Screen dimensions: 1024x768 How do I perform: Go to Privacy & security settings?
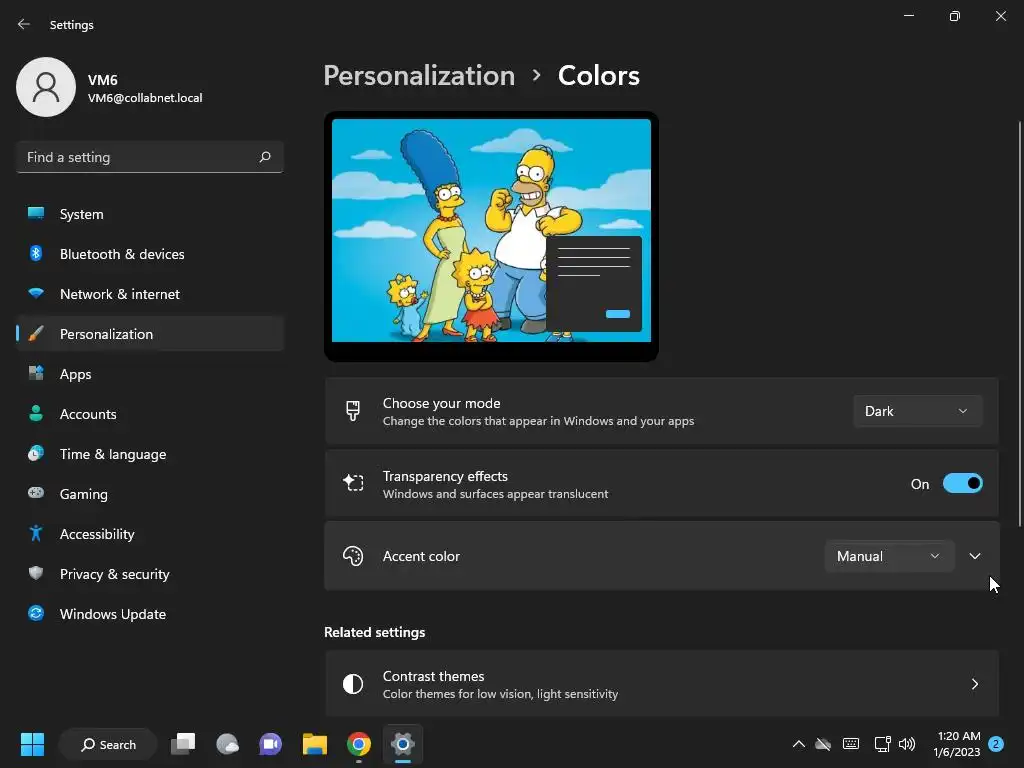(150, 573)
